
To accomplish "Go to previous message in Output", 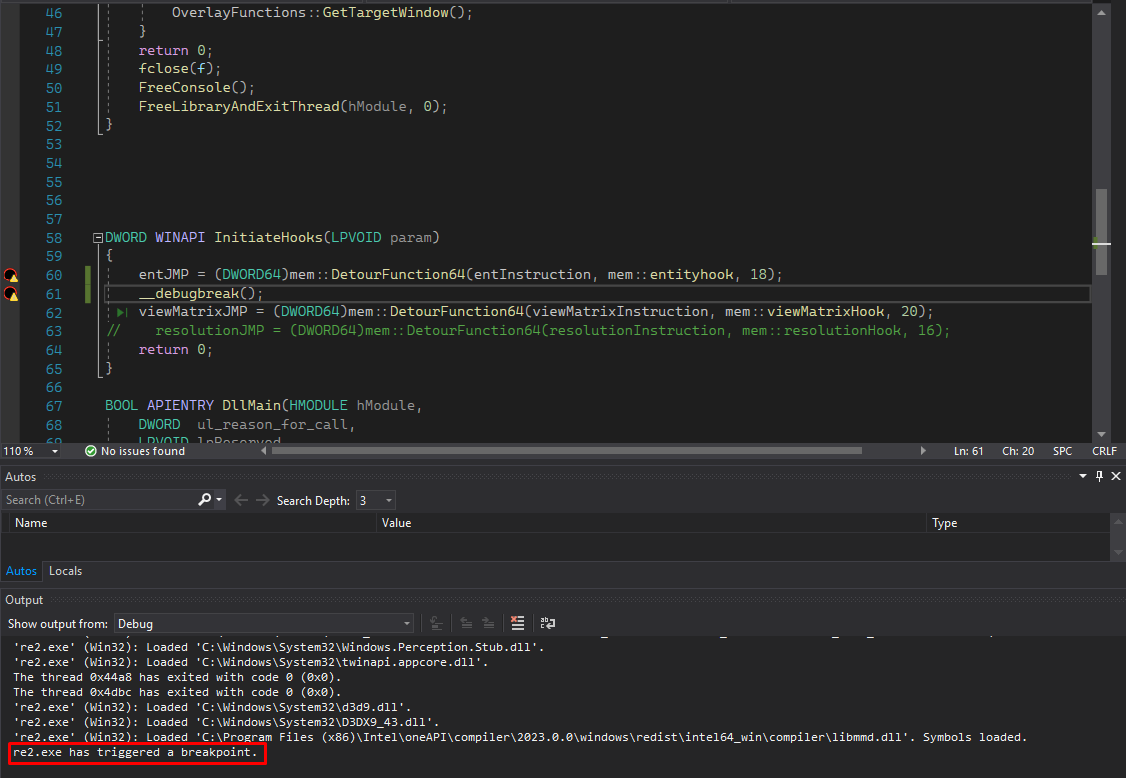I will pyautogui.click(x=466, y=623).
